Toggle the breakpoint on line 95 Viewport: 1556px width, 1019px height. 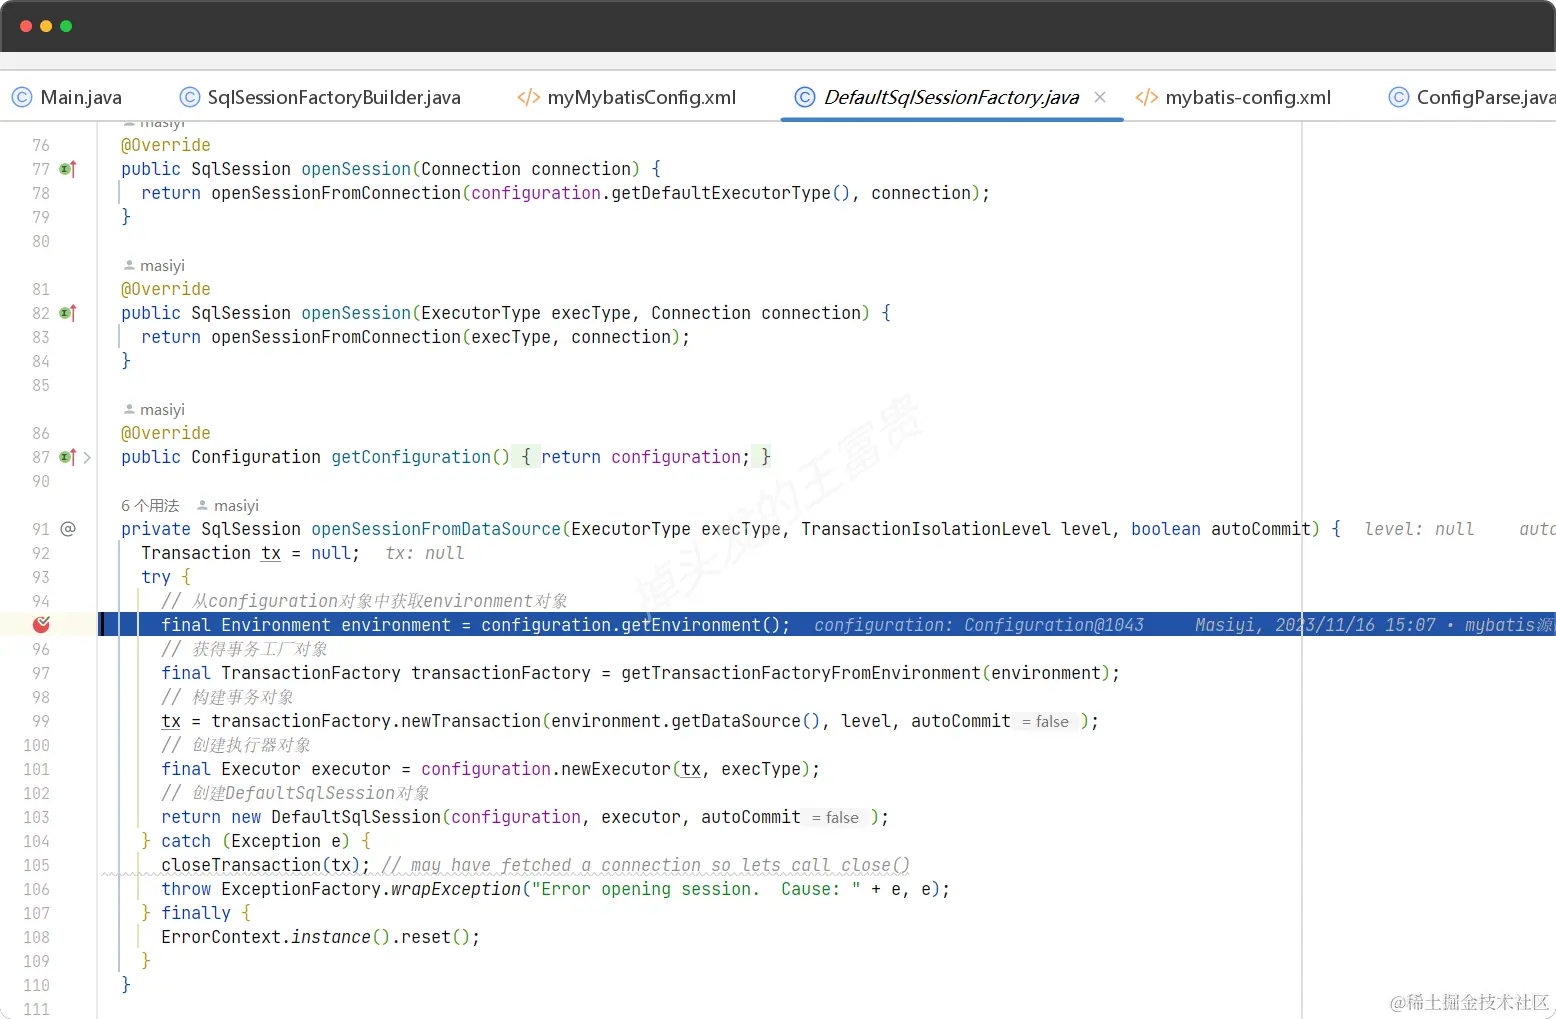[41, 625]
